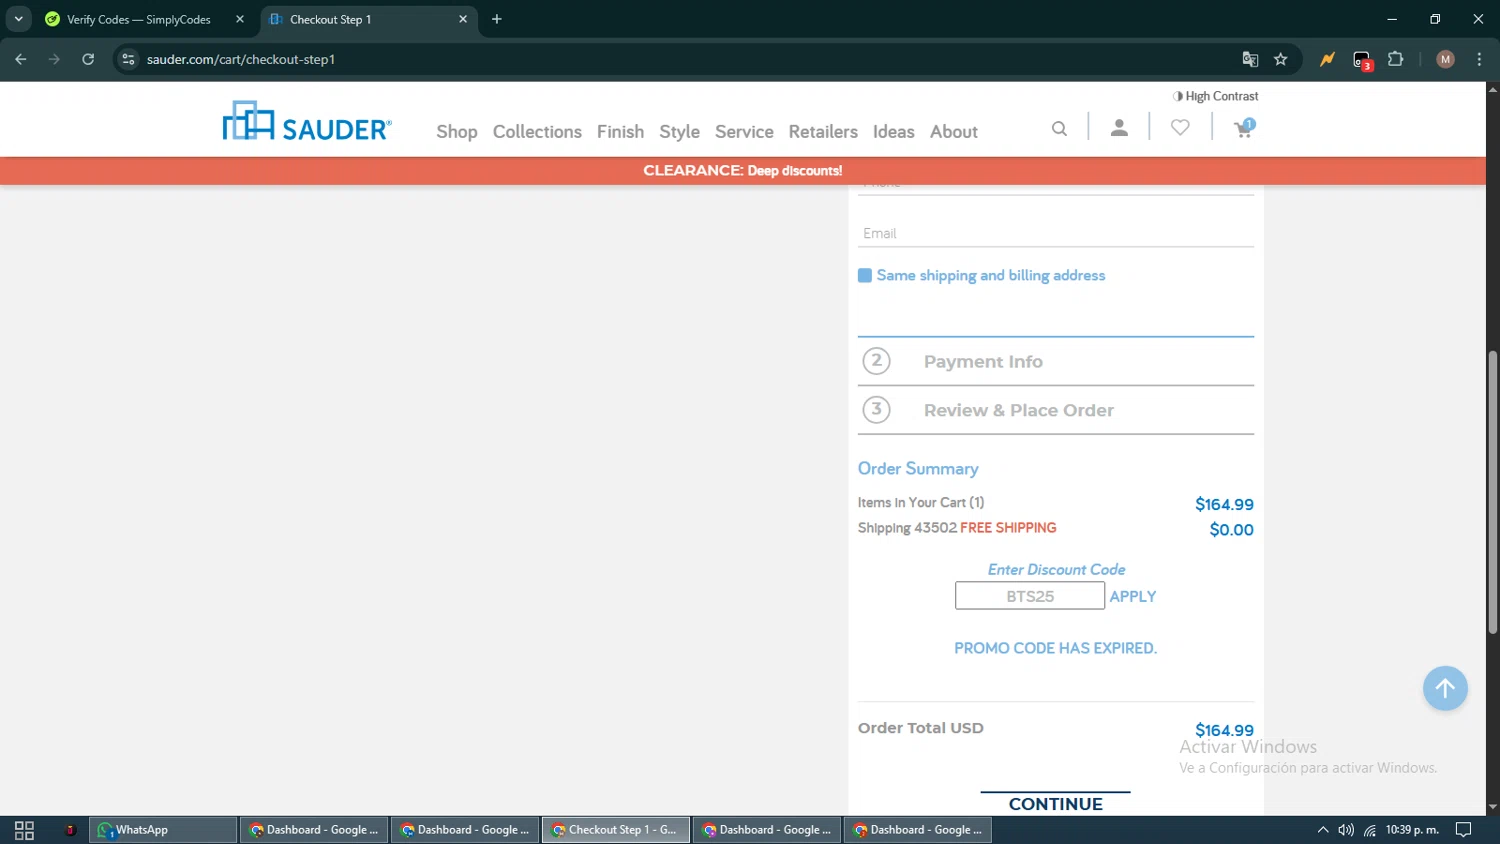1500x844 pixels.
Task: Click the Email input field
Action: [1056, 233]
